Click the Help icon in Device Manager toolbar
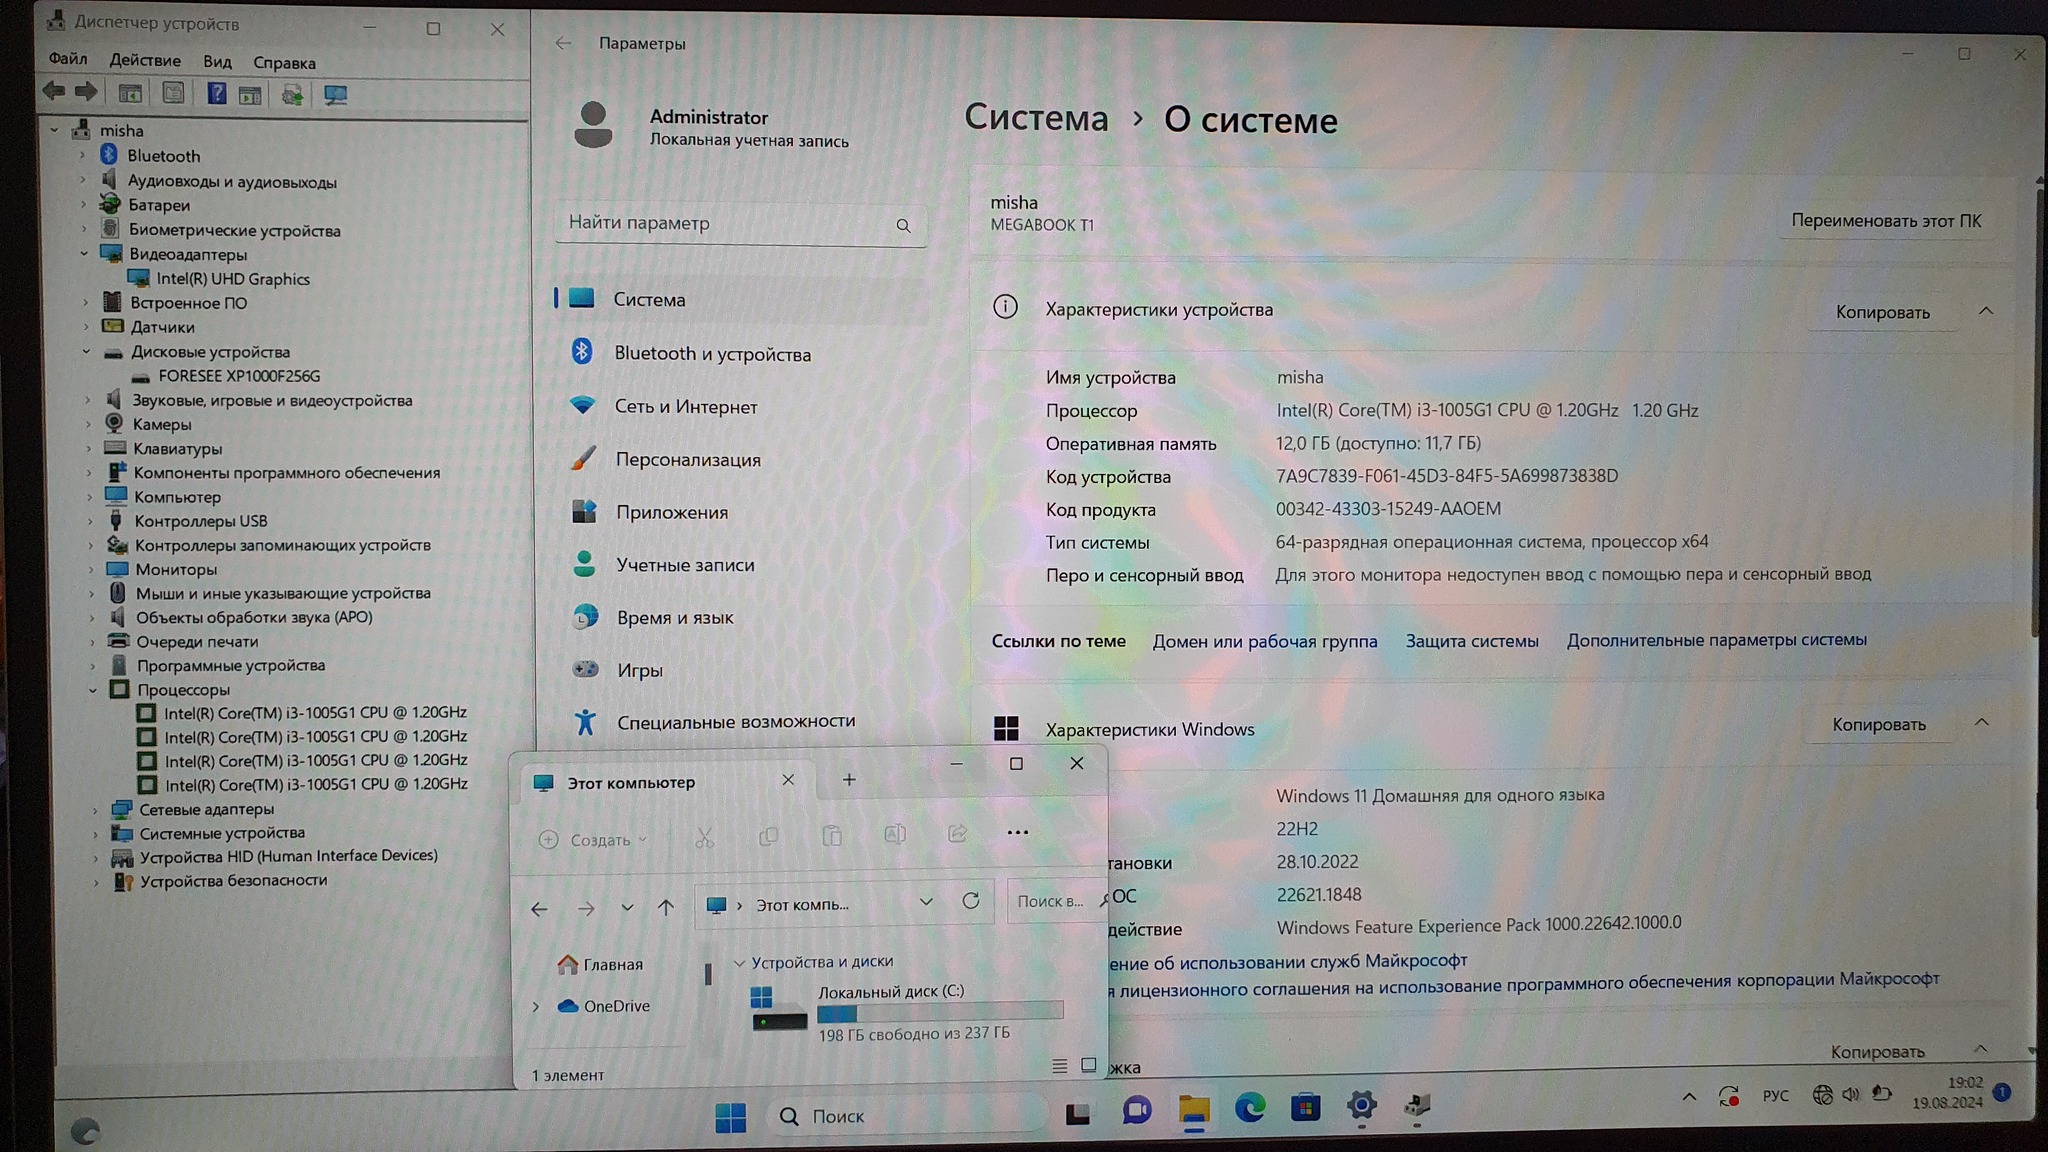The image size is (2048, 1152). (216, 94)
